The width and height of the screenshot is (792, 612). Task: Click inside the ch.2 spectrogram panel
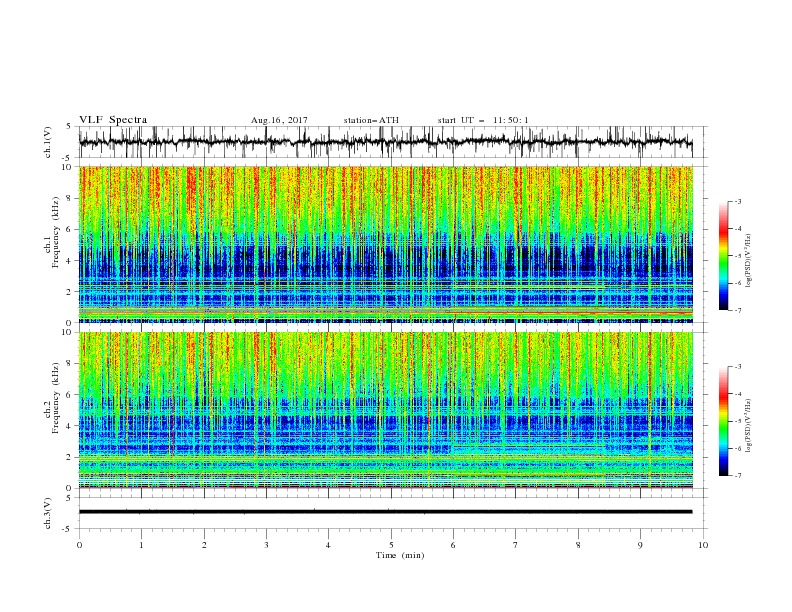pyautogui.click(x=386, y=410)
